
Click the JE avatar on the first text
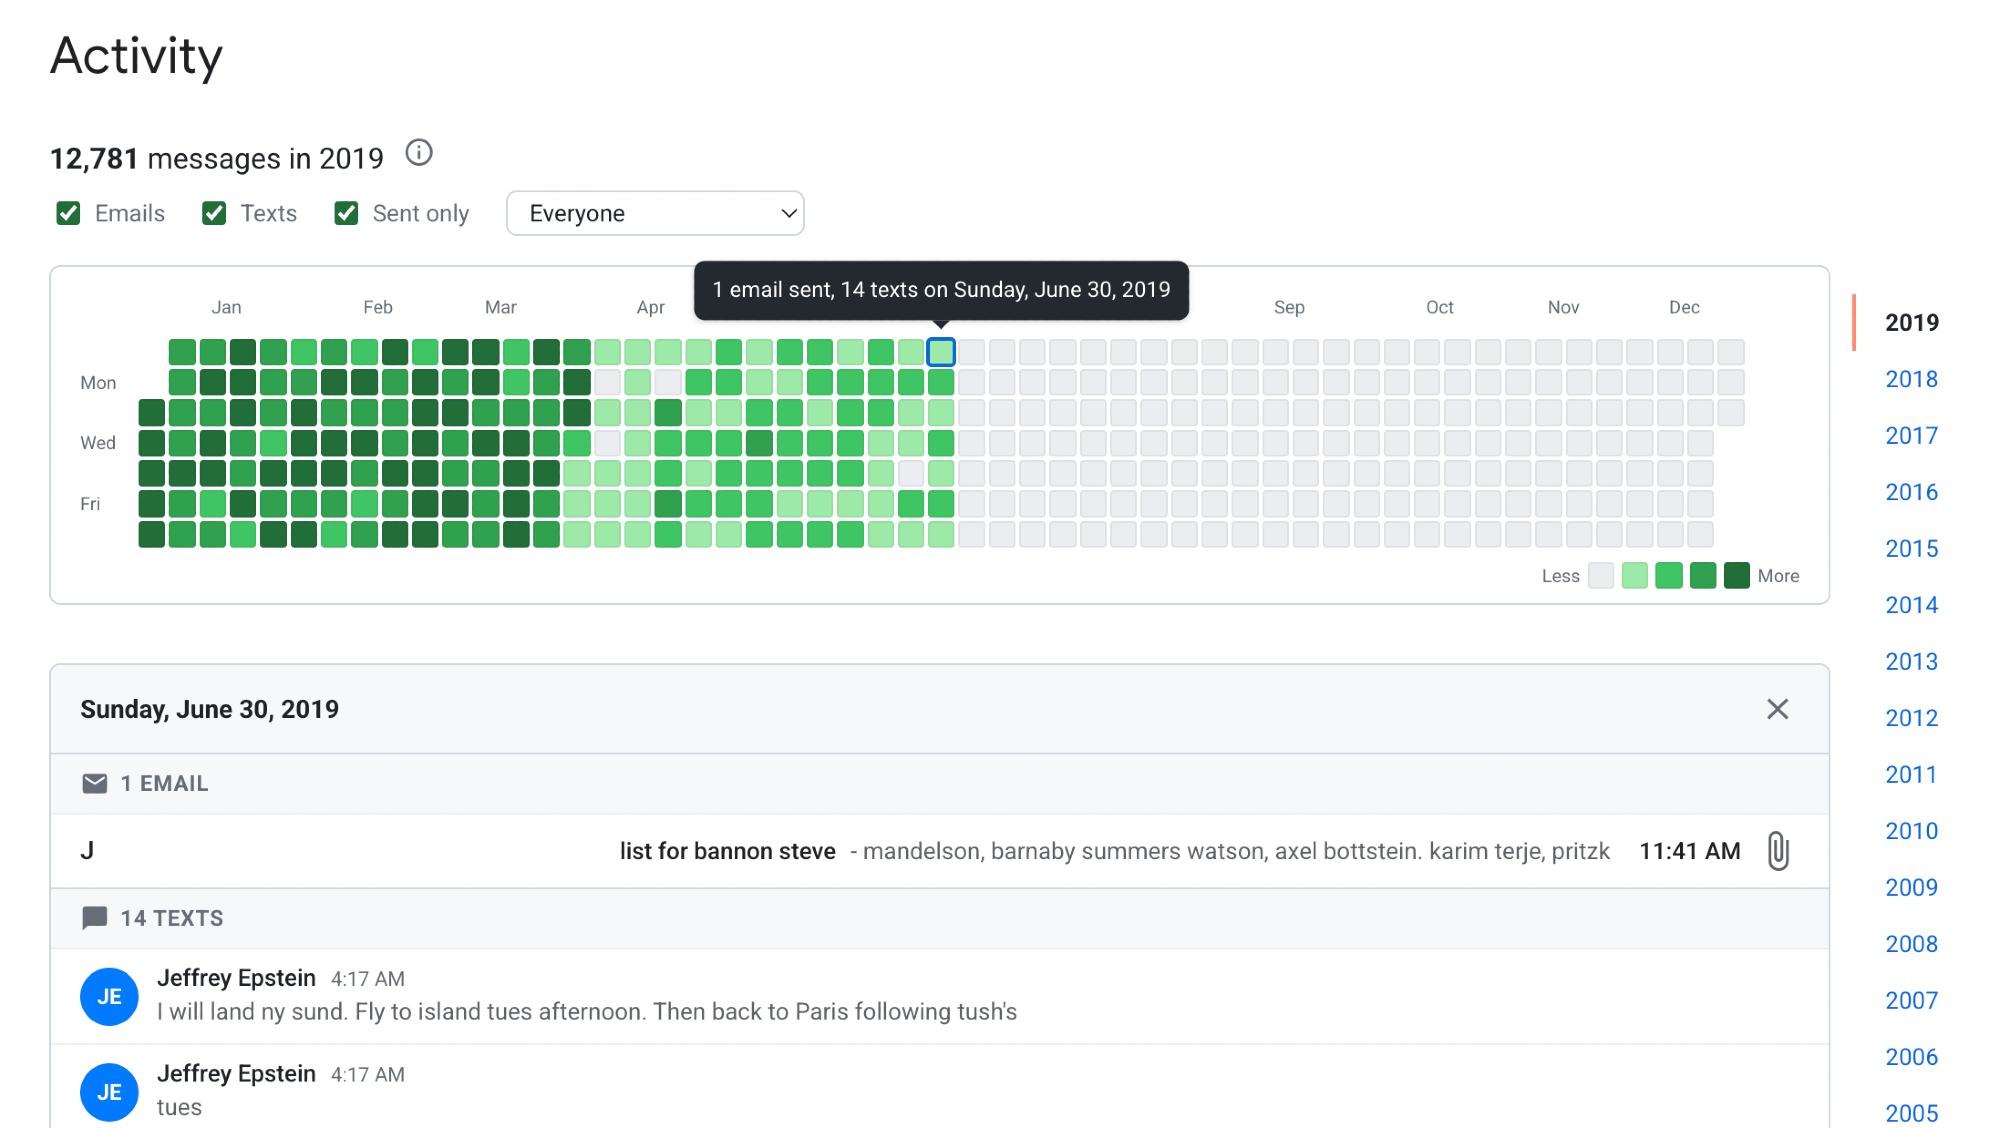[109, 996]
